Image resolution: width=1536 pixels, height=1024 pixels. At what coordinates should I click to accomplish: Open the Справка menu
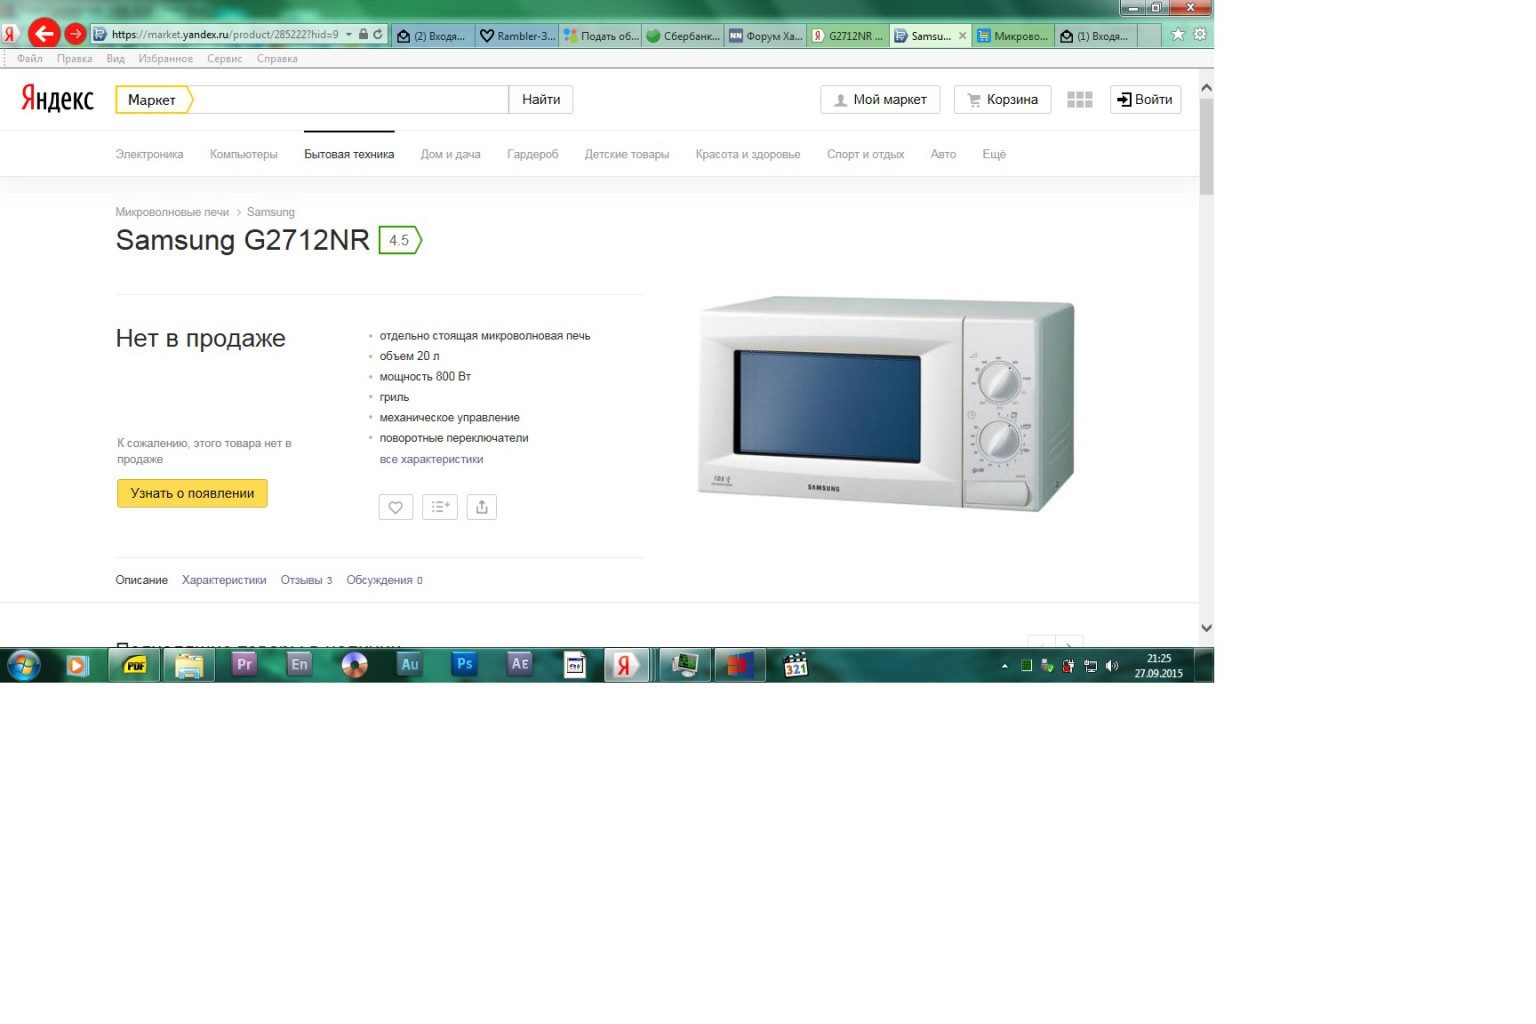(277, 59)
